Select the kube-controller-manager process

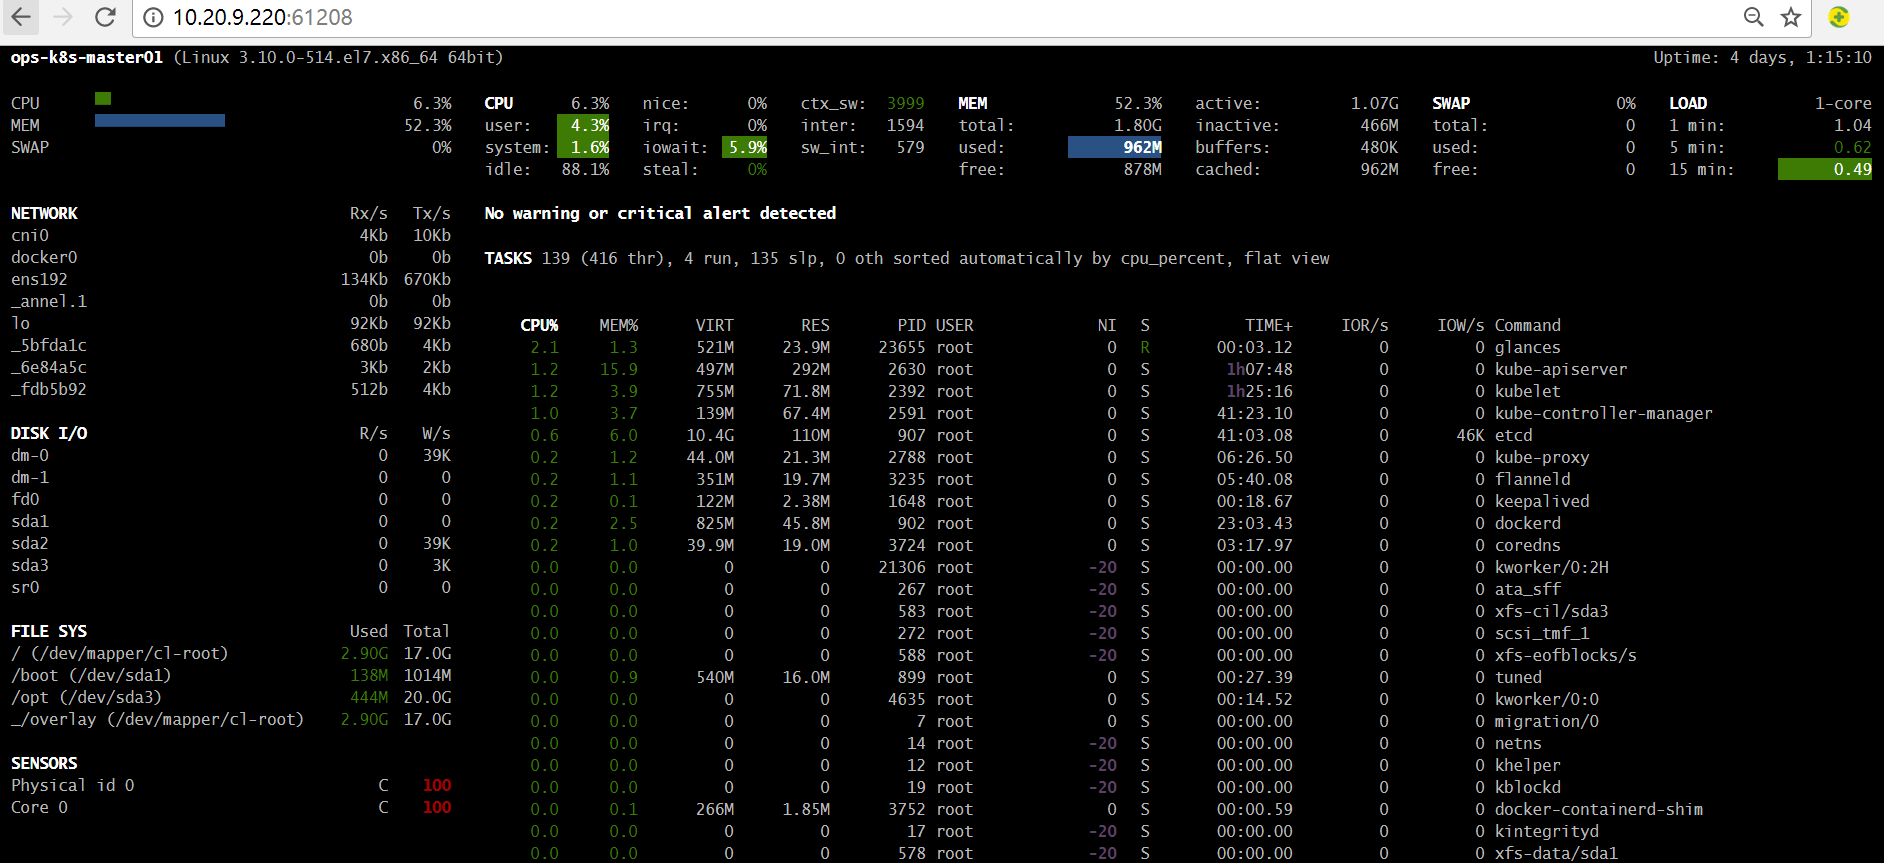click(x=1603, y=413)
